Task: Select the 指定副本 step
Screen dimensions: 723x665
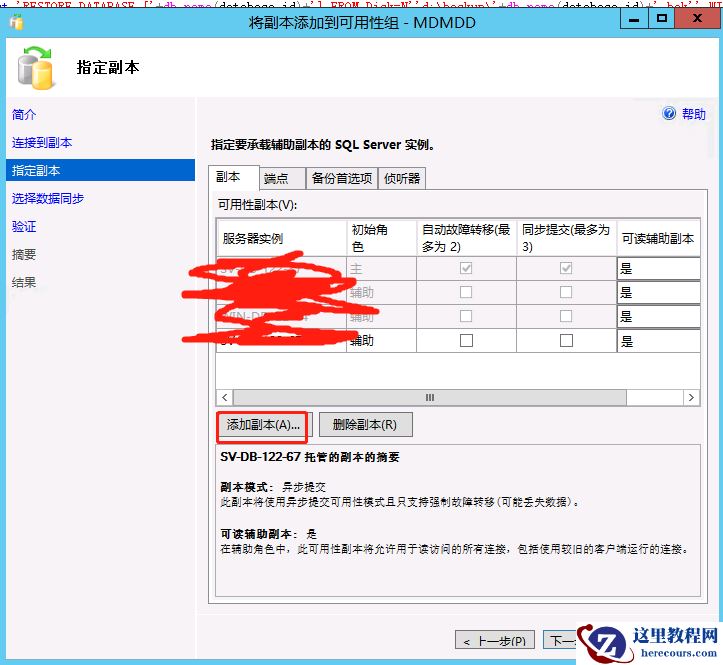Action: click(x=101, y=170)
